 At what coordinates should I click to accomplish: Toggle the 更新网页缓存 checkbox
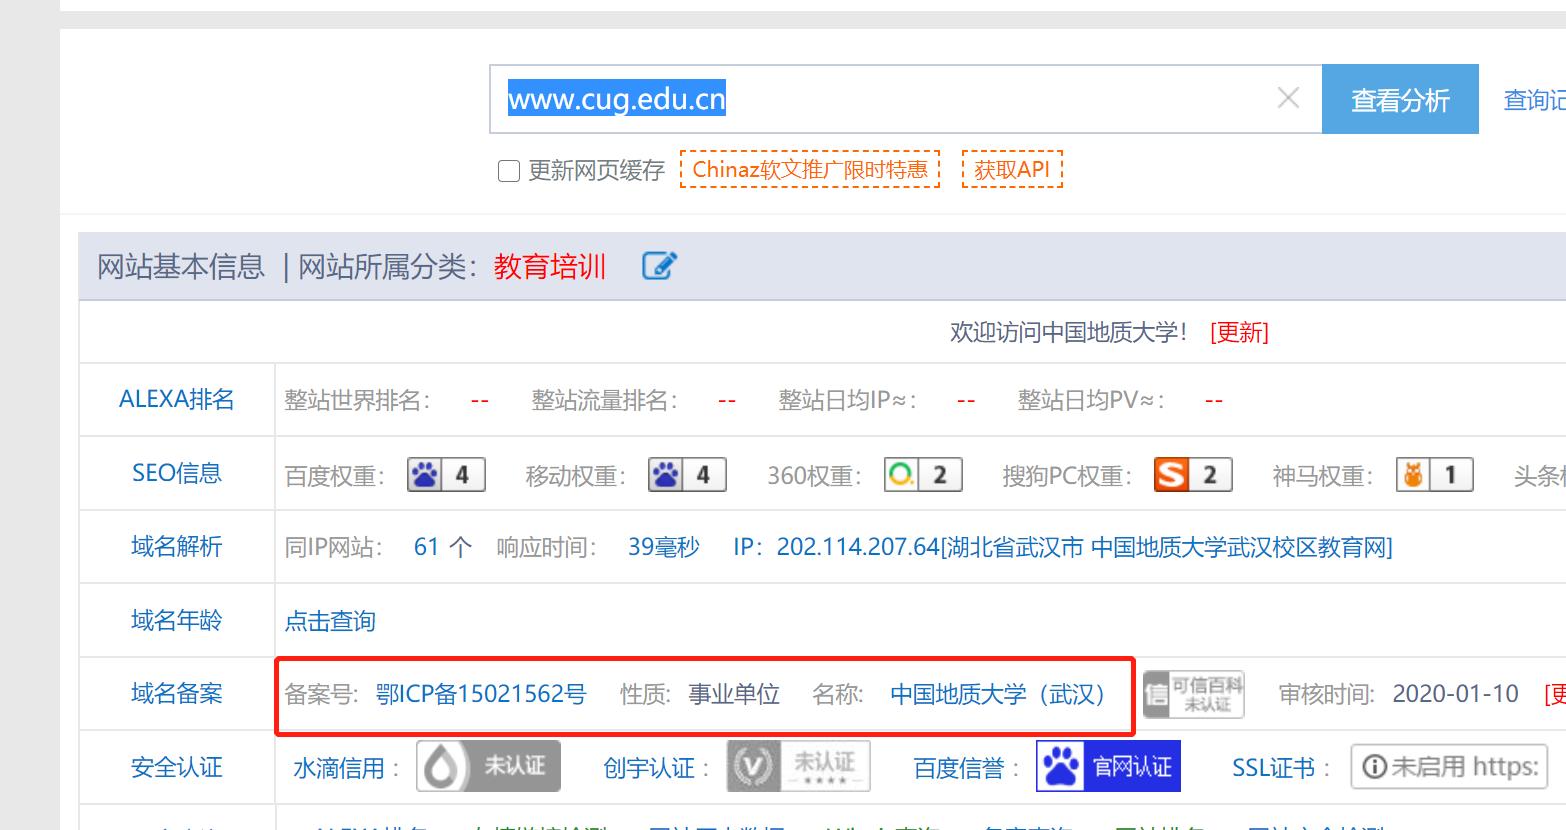click(x=509, y=171)
